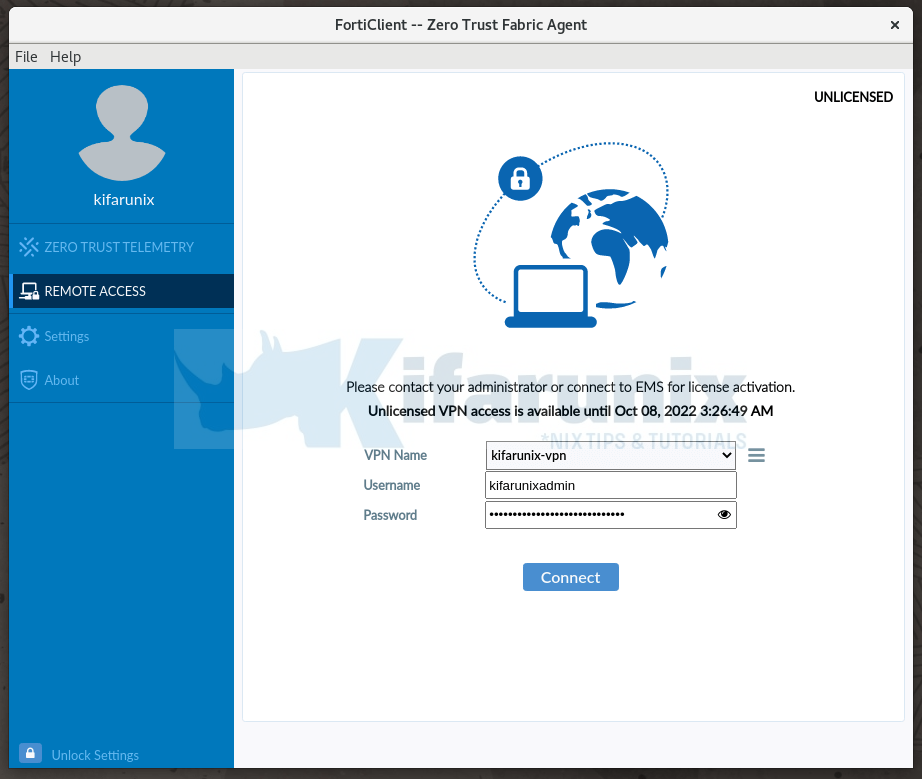
Task: Open the REMOTE ACCESS sidebar label
Action: pyautogui.click(x=95, y=291)
